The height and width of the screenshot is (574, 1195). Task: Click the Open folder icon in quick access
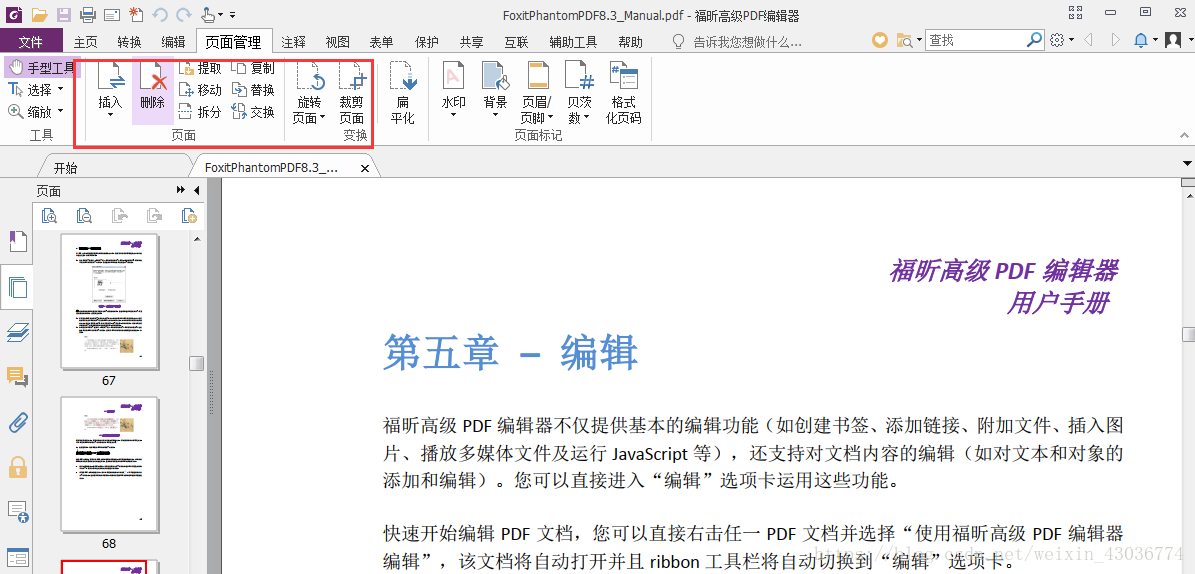pos(39,14)
